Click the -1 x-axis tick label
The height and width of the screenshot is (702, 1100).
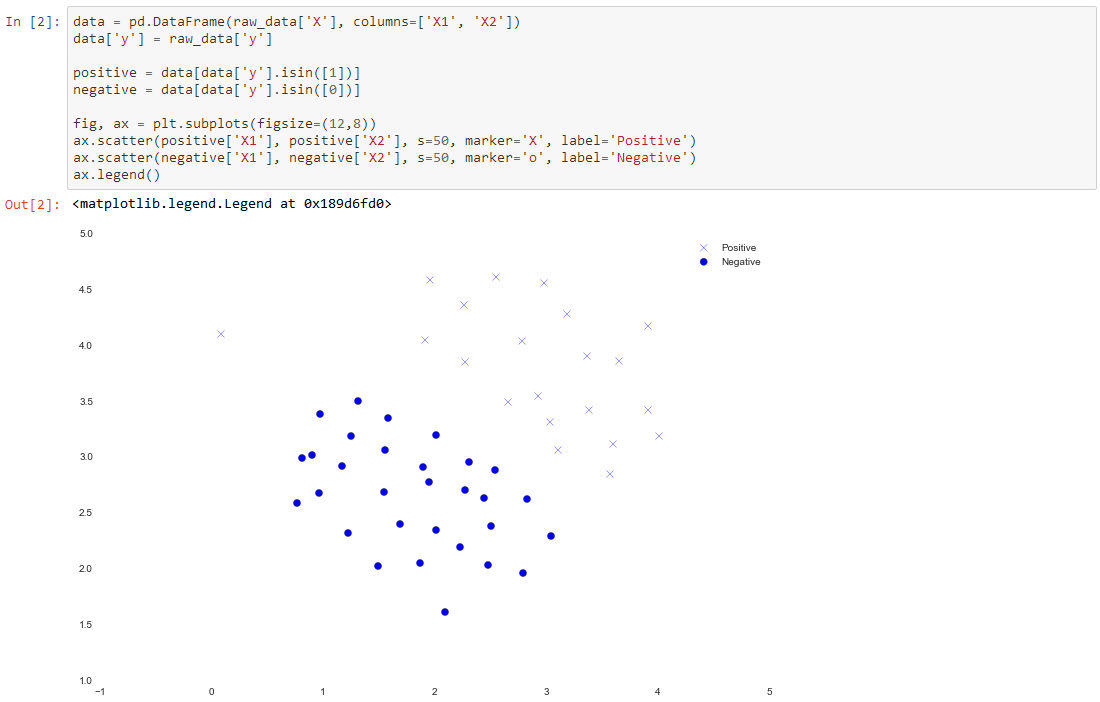tap(98, 691)
